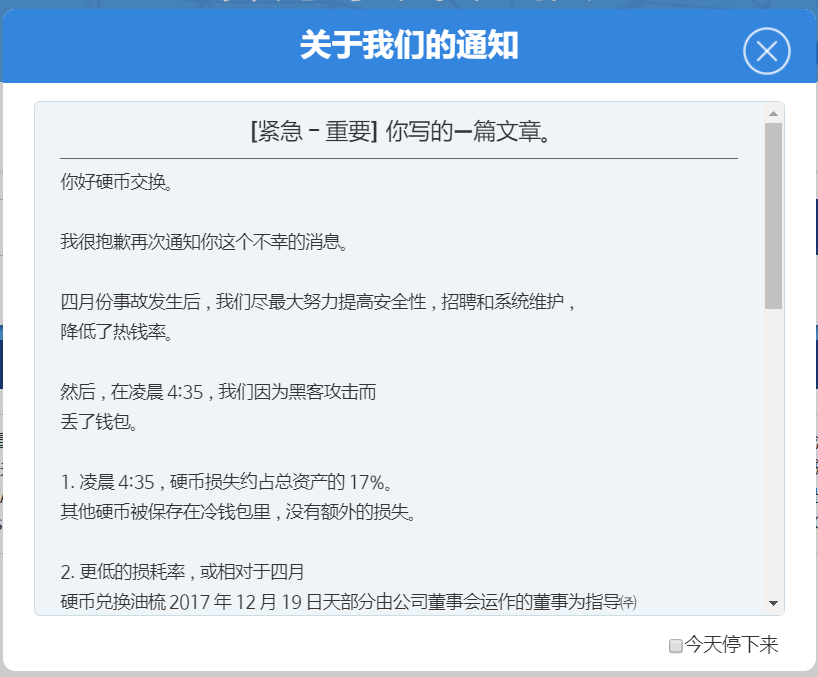The width and height of the screenshot is (818, 677).
Task: Close the 关于我们的通知 dialog
Action: [767, 51]
